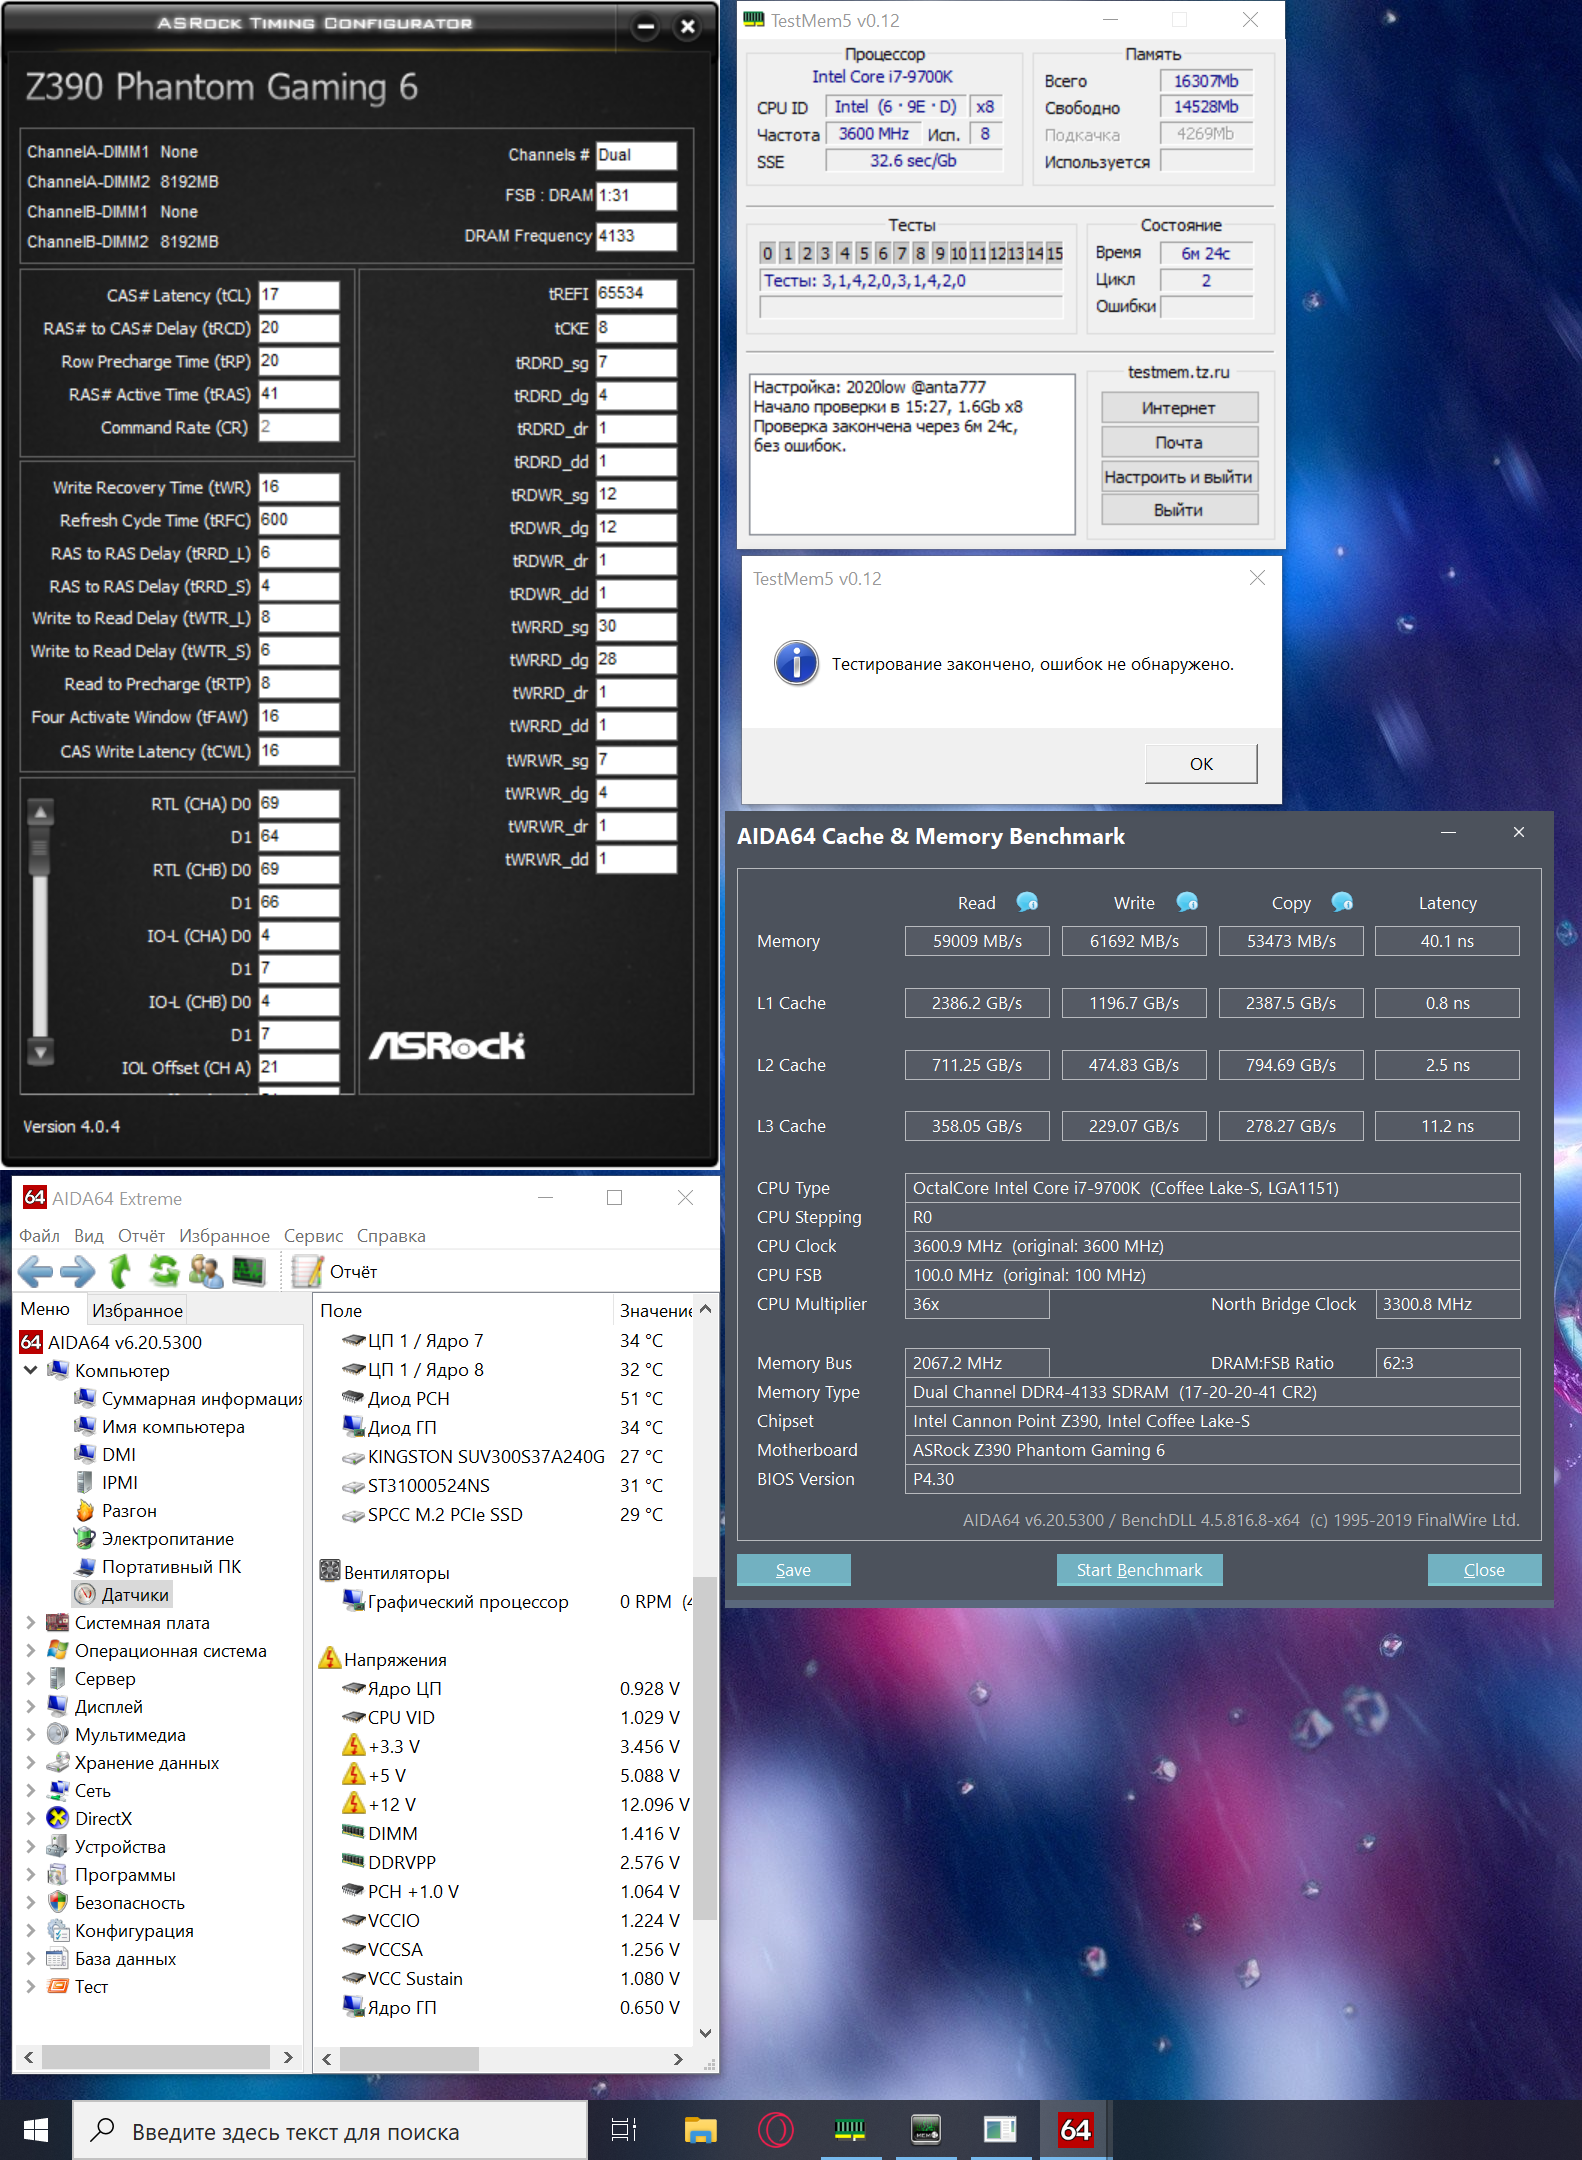
Task: Open the Вид menu in AIDA64
Action: coord(89,1235)
